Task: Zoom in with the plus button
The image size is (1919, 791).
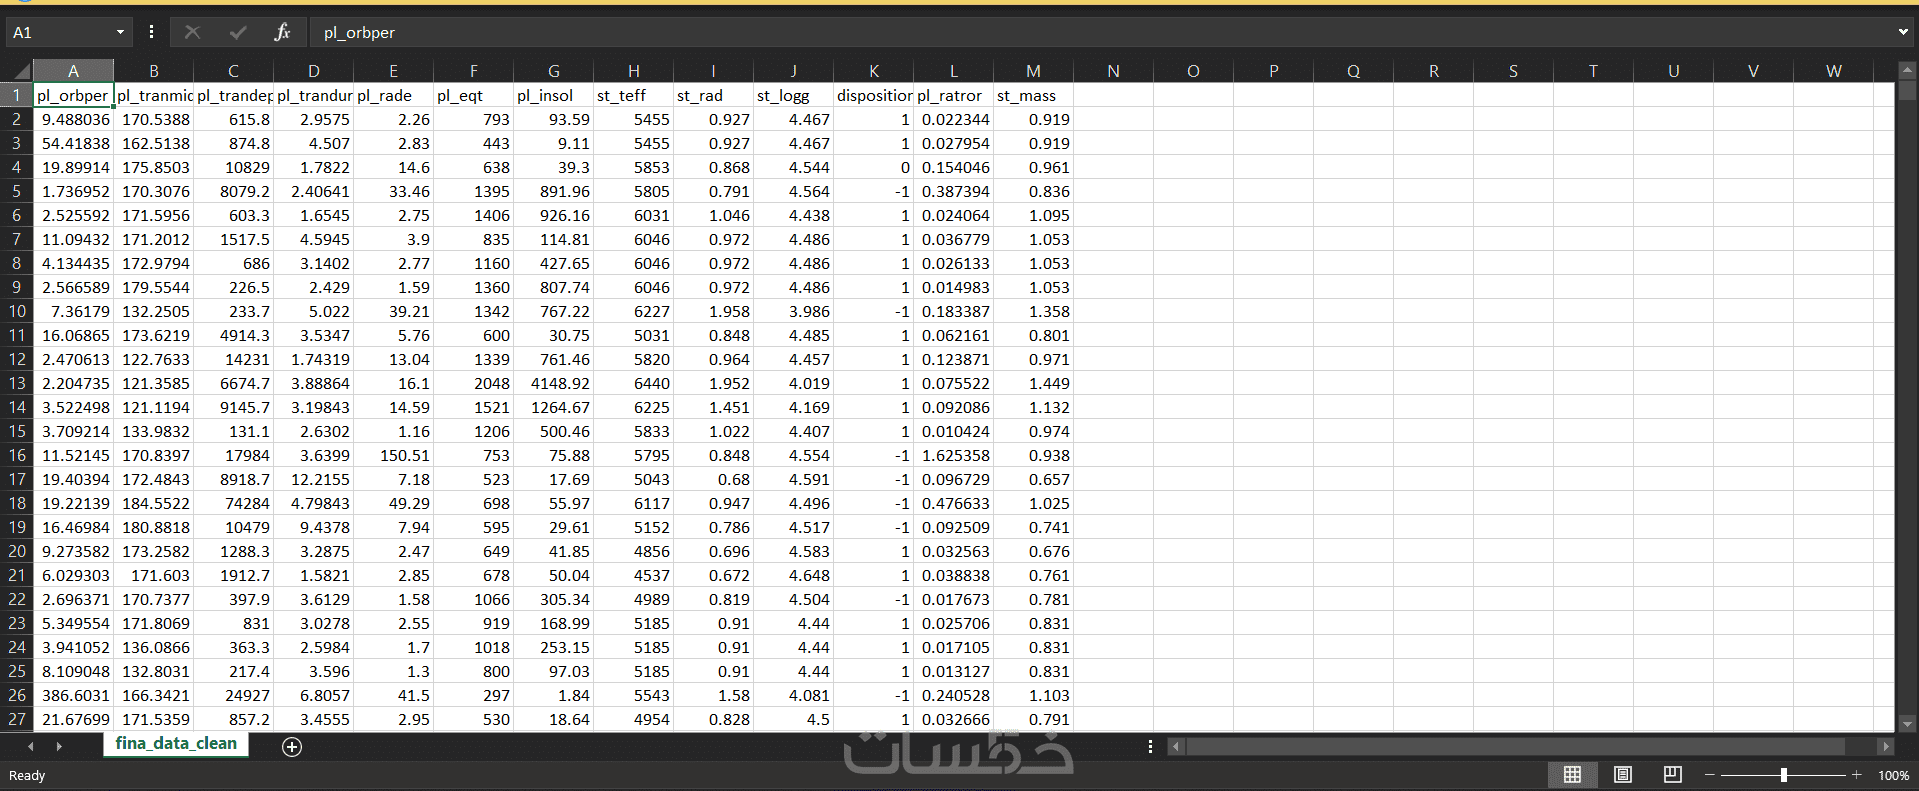Action: click(x=1857, y=775)
